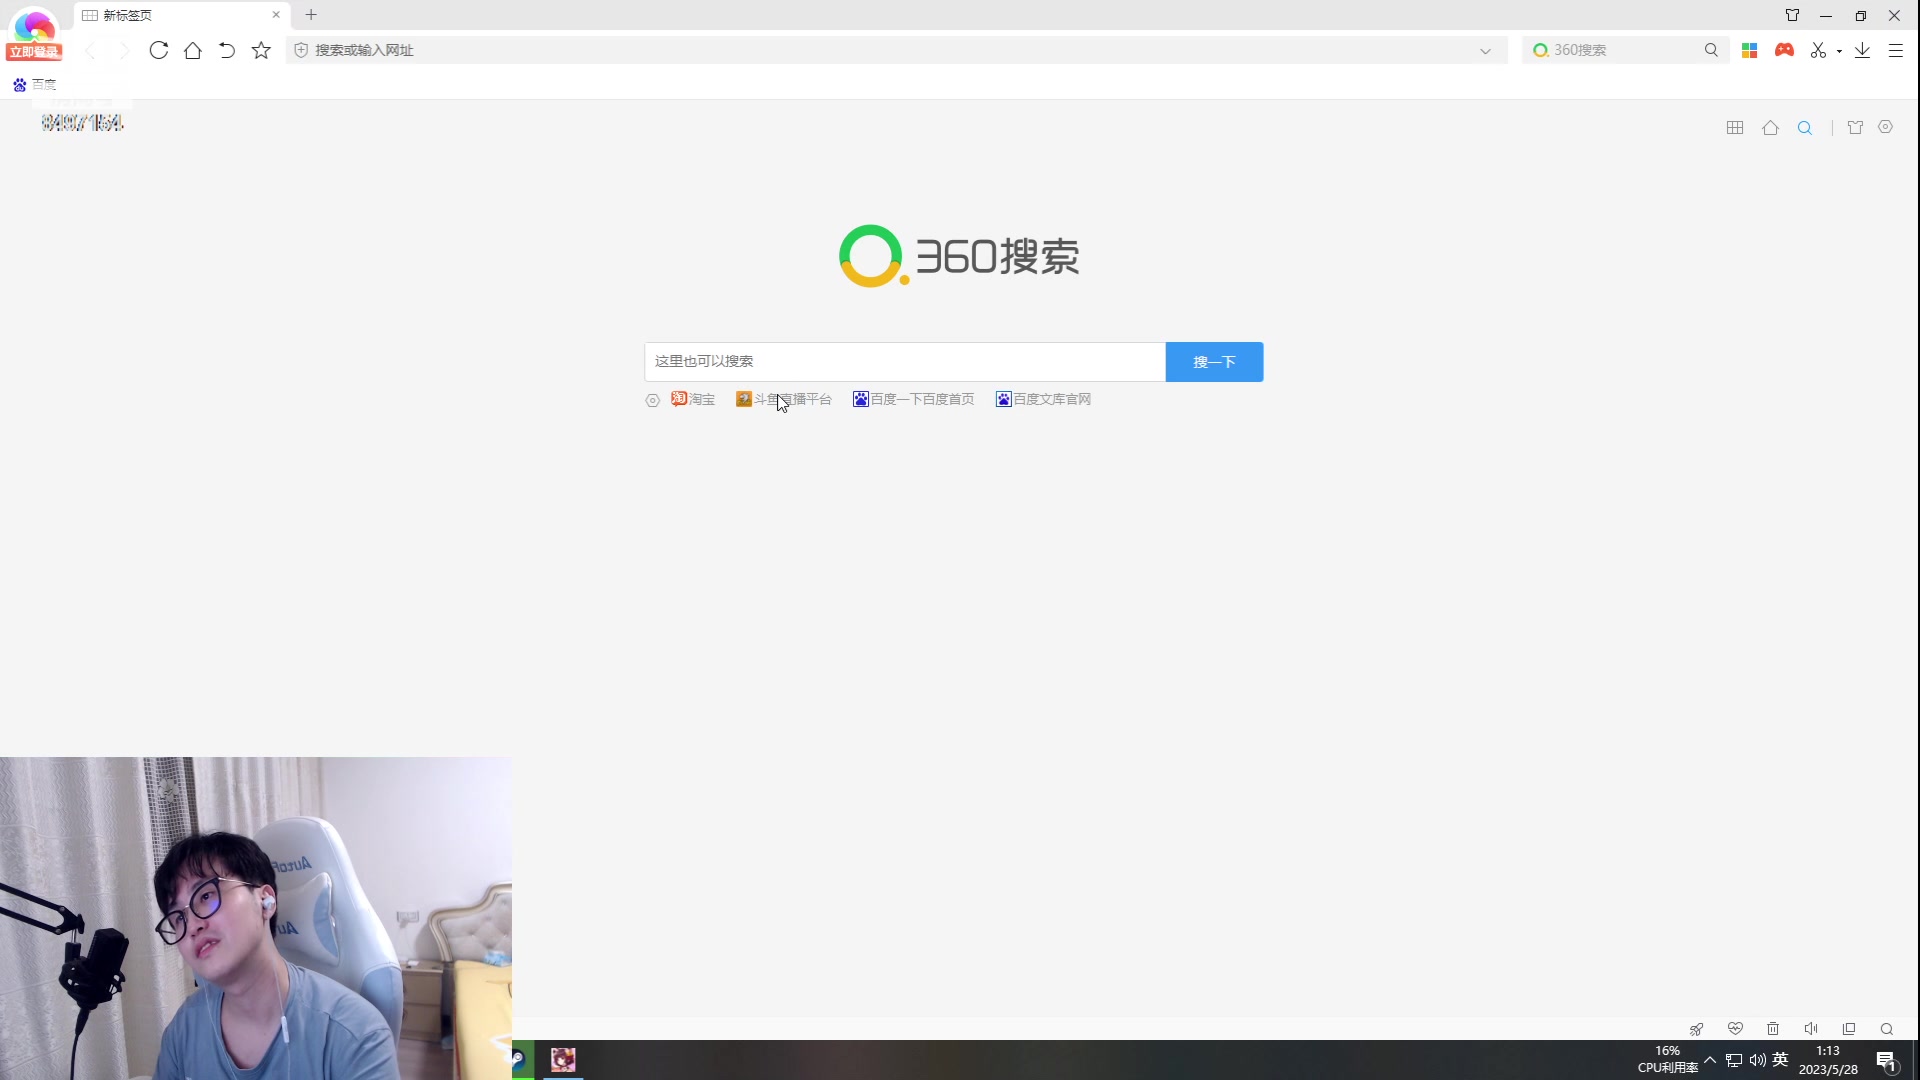Select the screenshot scissors tool in the toolbar
The height and width of the screenshot is (1080, 1920).
click(x=1818, y=50)
